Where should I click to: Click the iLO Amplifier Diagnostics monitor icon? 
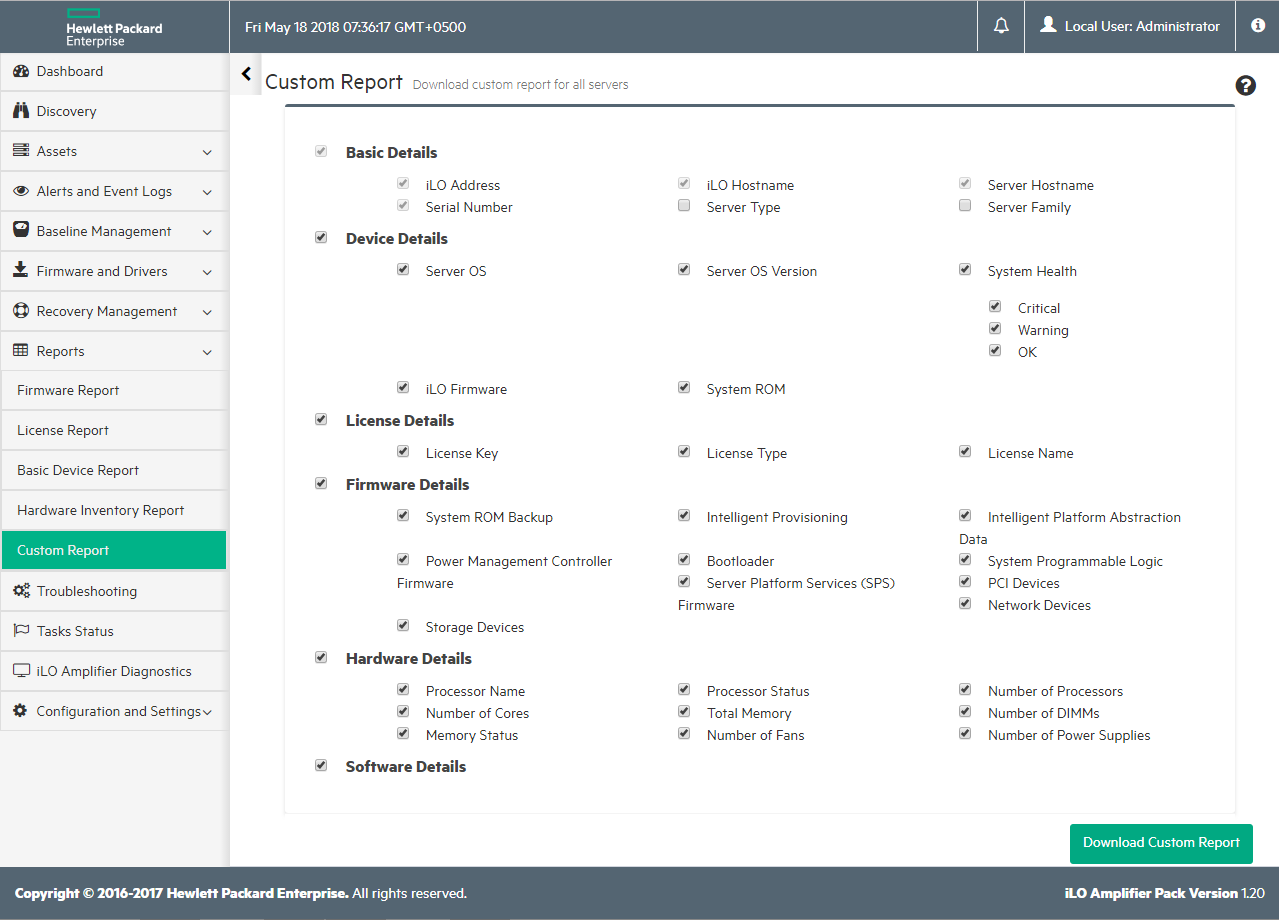[x=20, y=671]
